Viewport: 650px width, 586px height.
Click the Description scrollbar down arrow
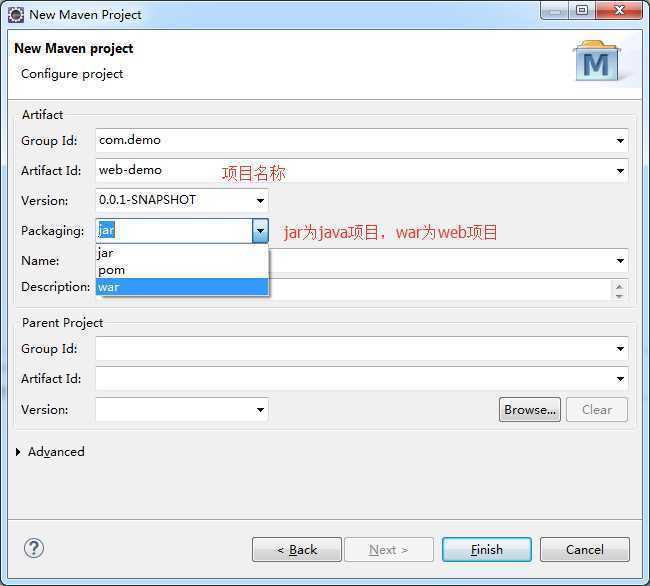[619, 296]
